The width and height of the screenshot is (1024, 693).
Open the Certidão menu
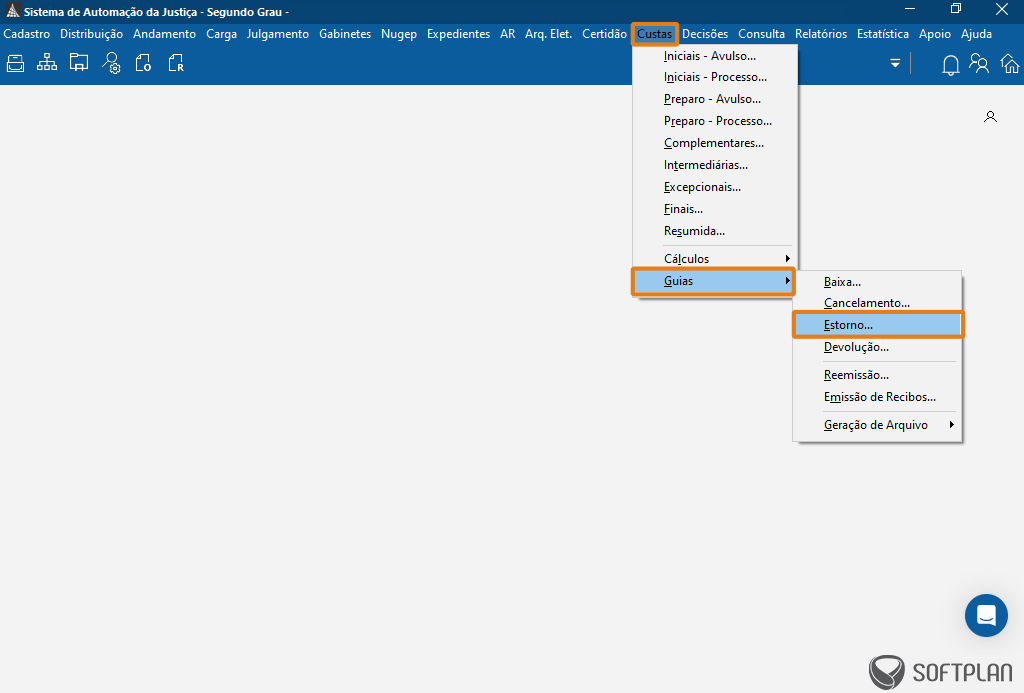tap(604, 34)
